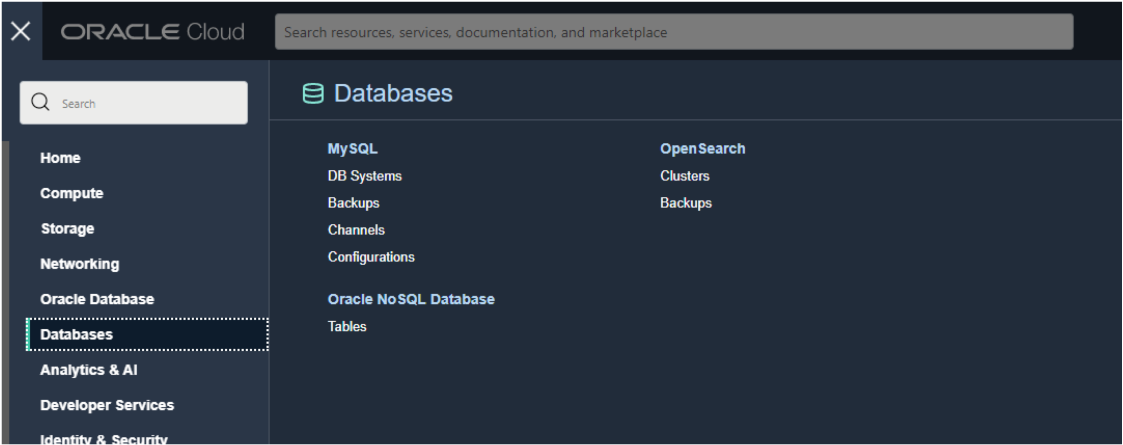Open Home in the navigation menu
This screenshot has height=445, width=1123.
click(x=60, y=158)
